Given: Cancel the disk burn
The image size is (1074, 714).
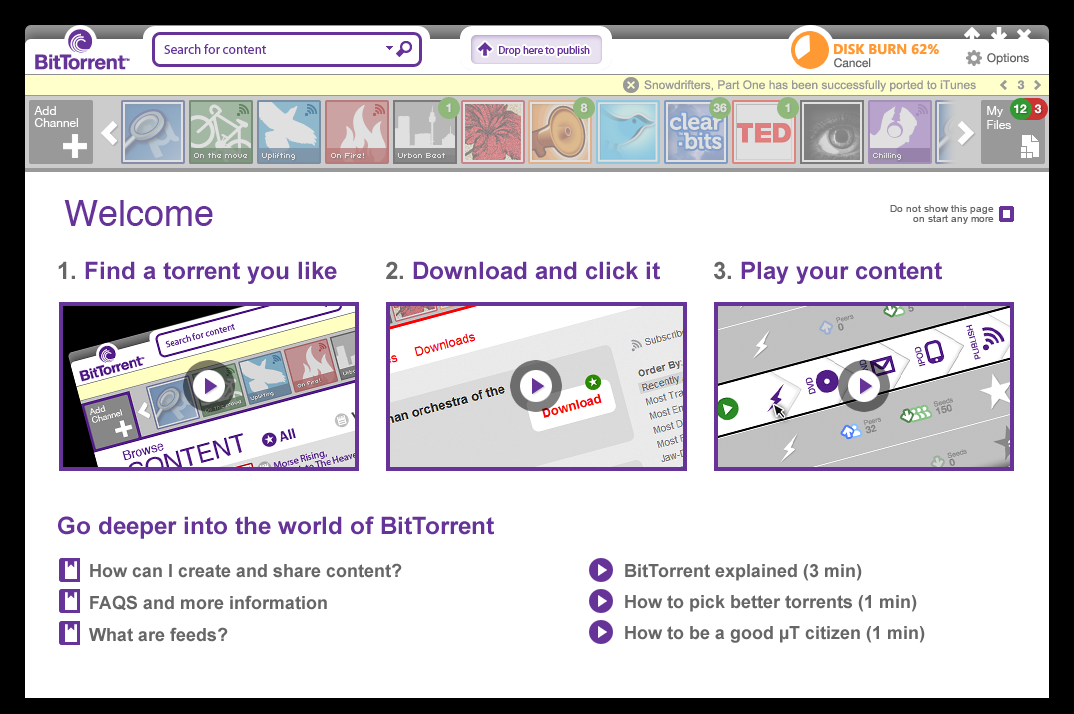Looking at the screenshot, I should click(x=851, y=63).
